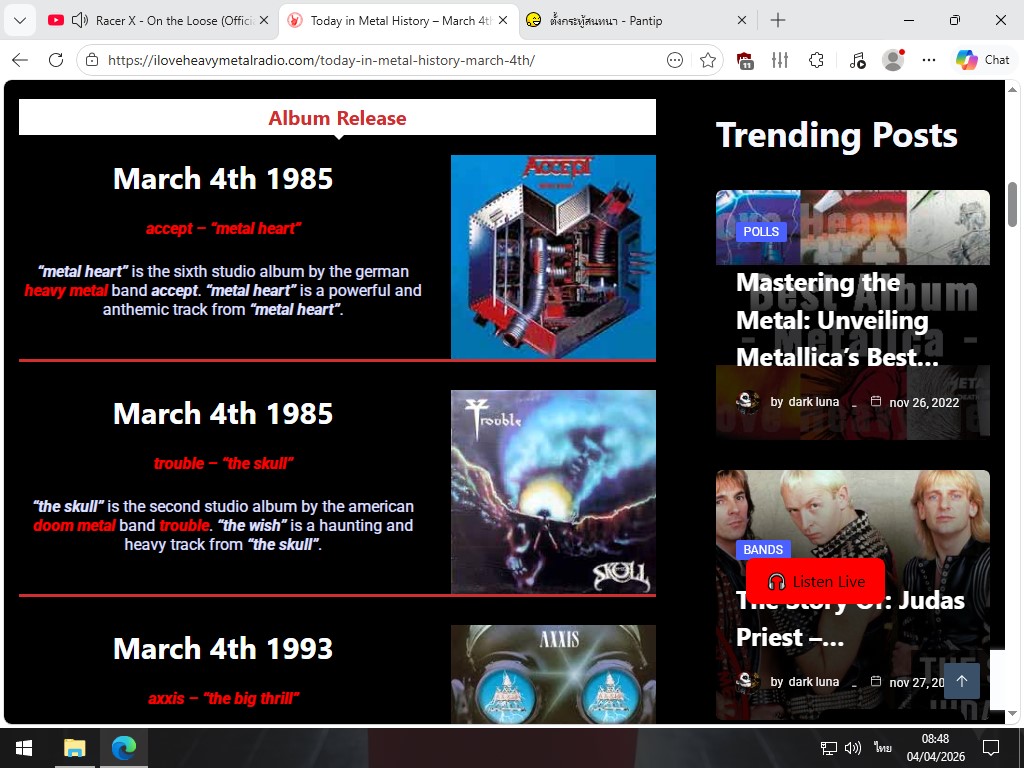
Task: Click the Trending Posts heading
Action: pyautogui.click(x=837, y=136)
